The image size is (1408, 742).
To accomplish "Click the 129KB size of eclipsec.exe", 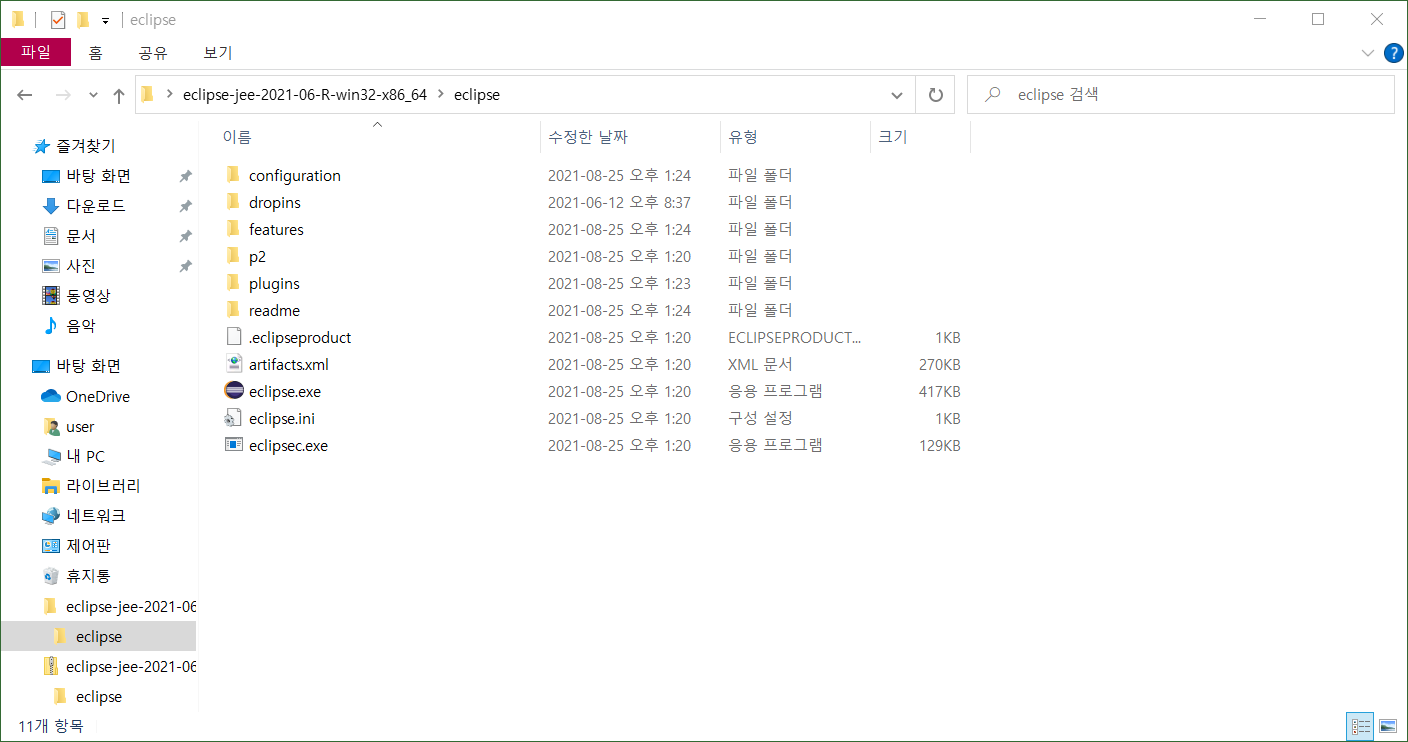I will click(x=940, y=445).
